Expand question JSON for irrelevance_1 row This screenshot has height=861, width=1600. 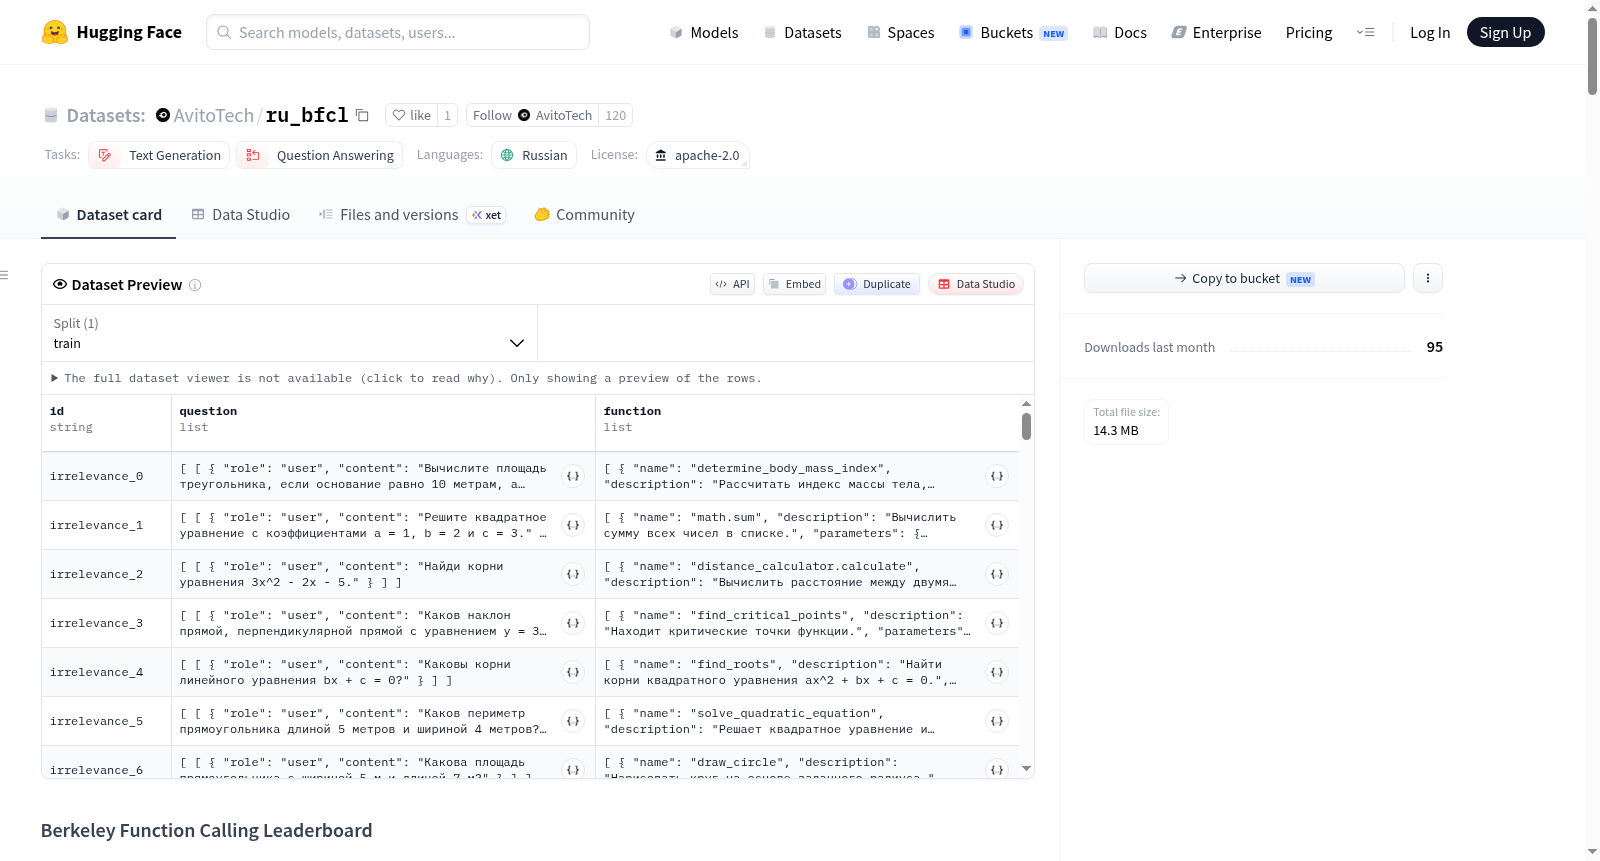(573, 525)
